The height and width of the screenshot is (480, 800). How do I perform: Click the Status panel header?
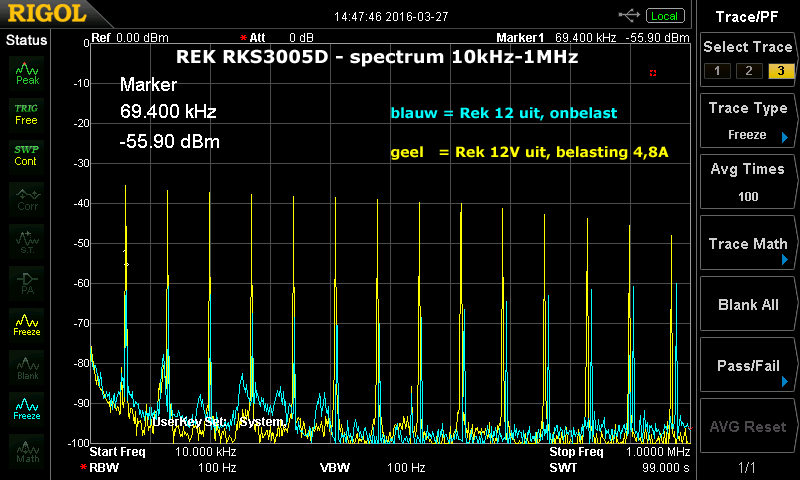(26, 40)
